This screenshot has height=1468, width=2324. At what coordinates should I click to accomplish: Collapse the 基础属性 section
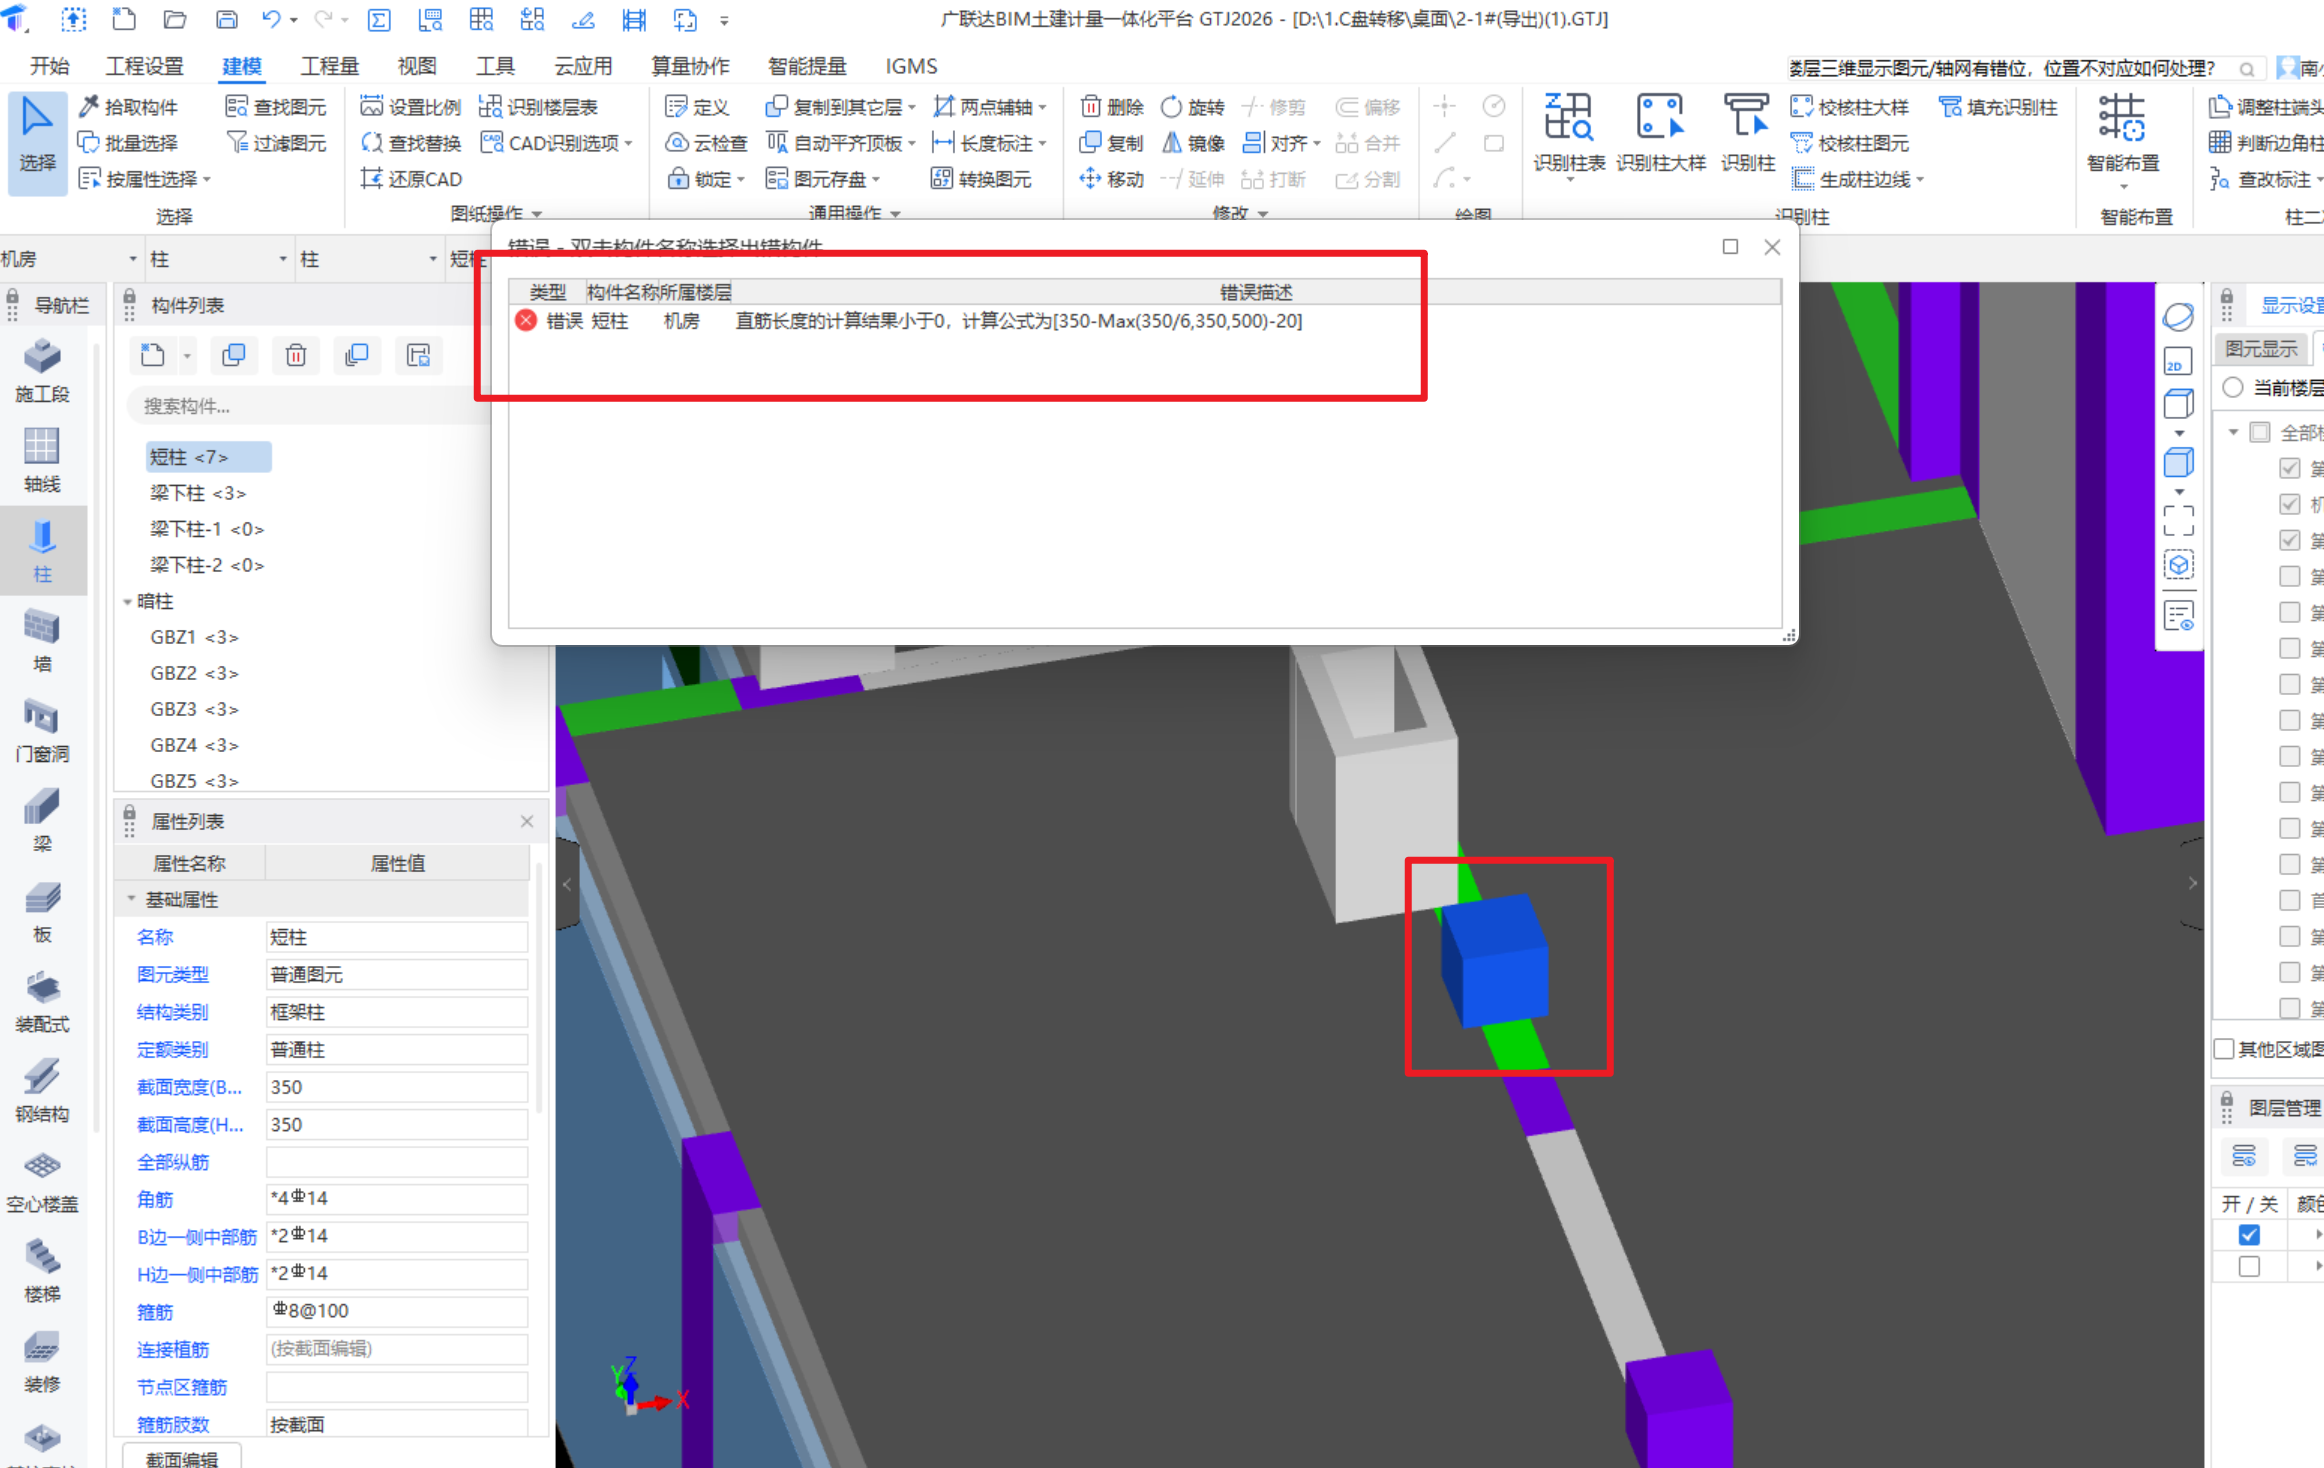(131, 899)
